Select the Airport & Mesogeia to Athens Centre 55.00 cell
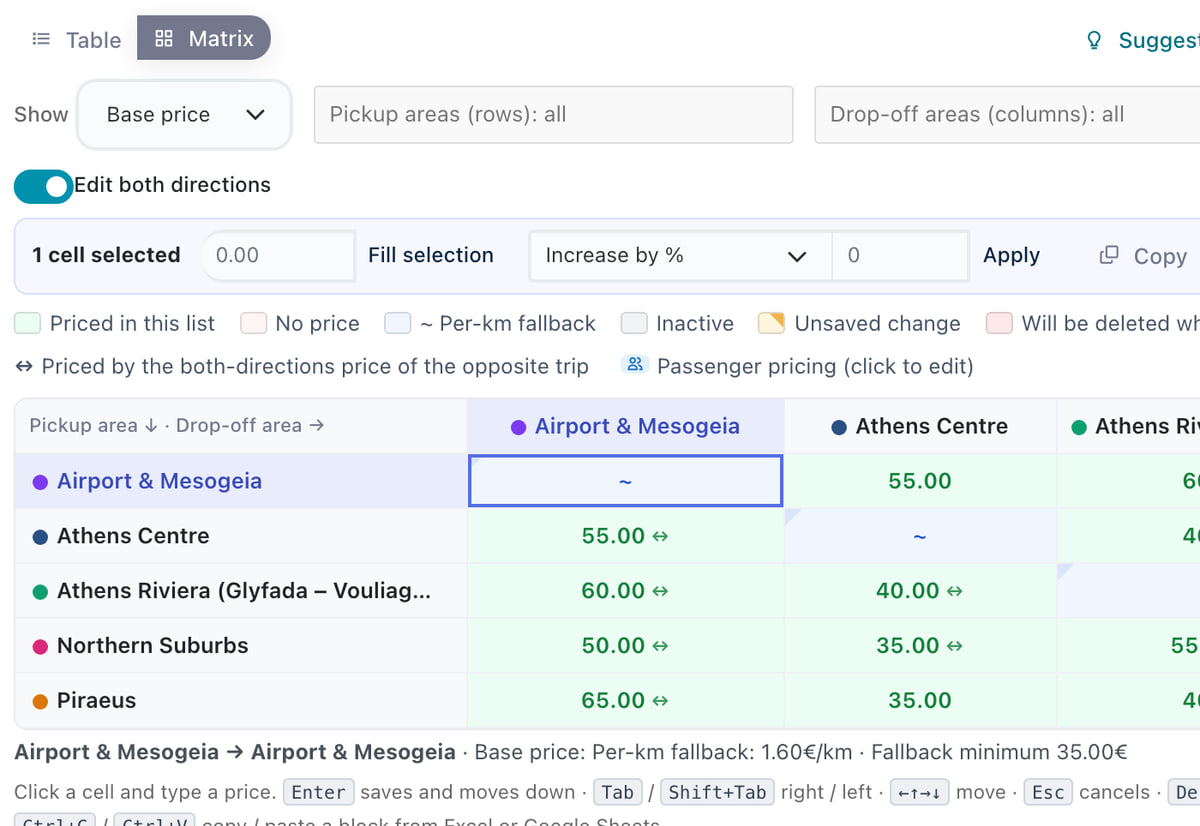Screen dimensions: 1200x826 (x=920, y=481)
